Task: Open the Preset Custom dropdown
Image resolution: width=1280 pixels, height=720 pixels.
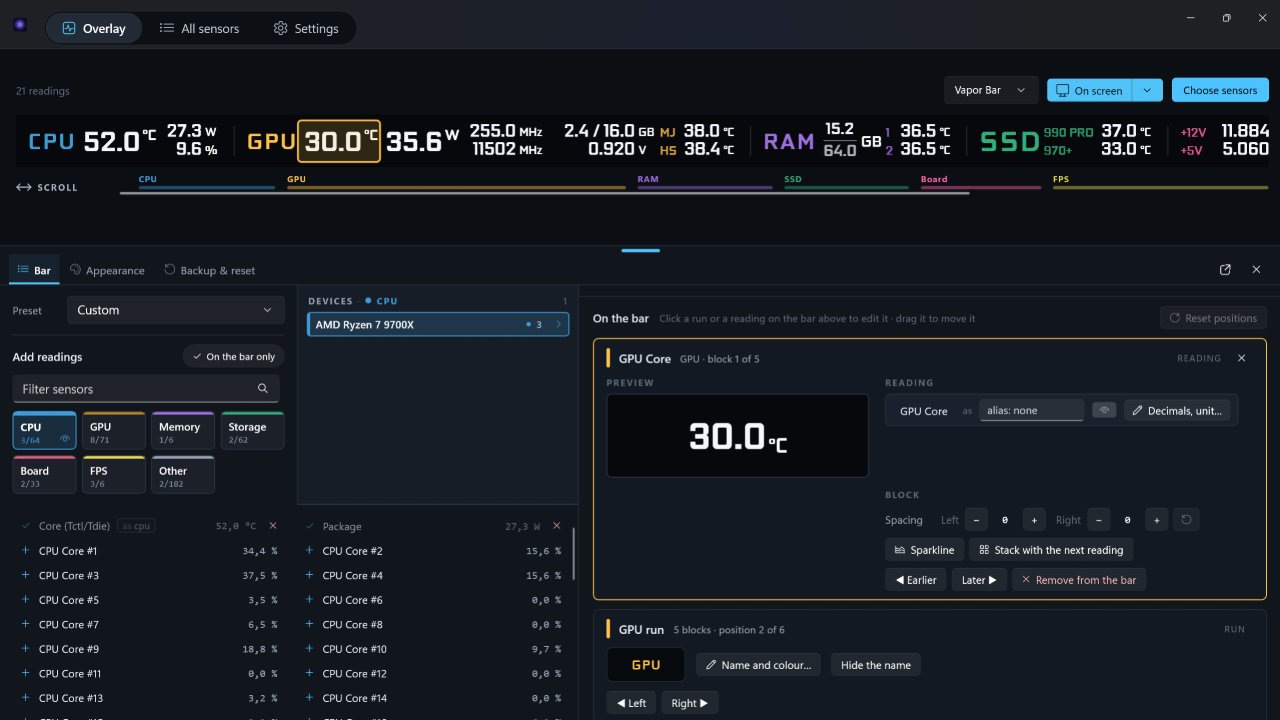Action: 175,310
